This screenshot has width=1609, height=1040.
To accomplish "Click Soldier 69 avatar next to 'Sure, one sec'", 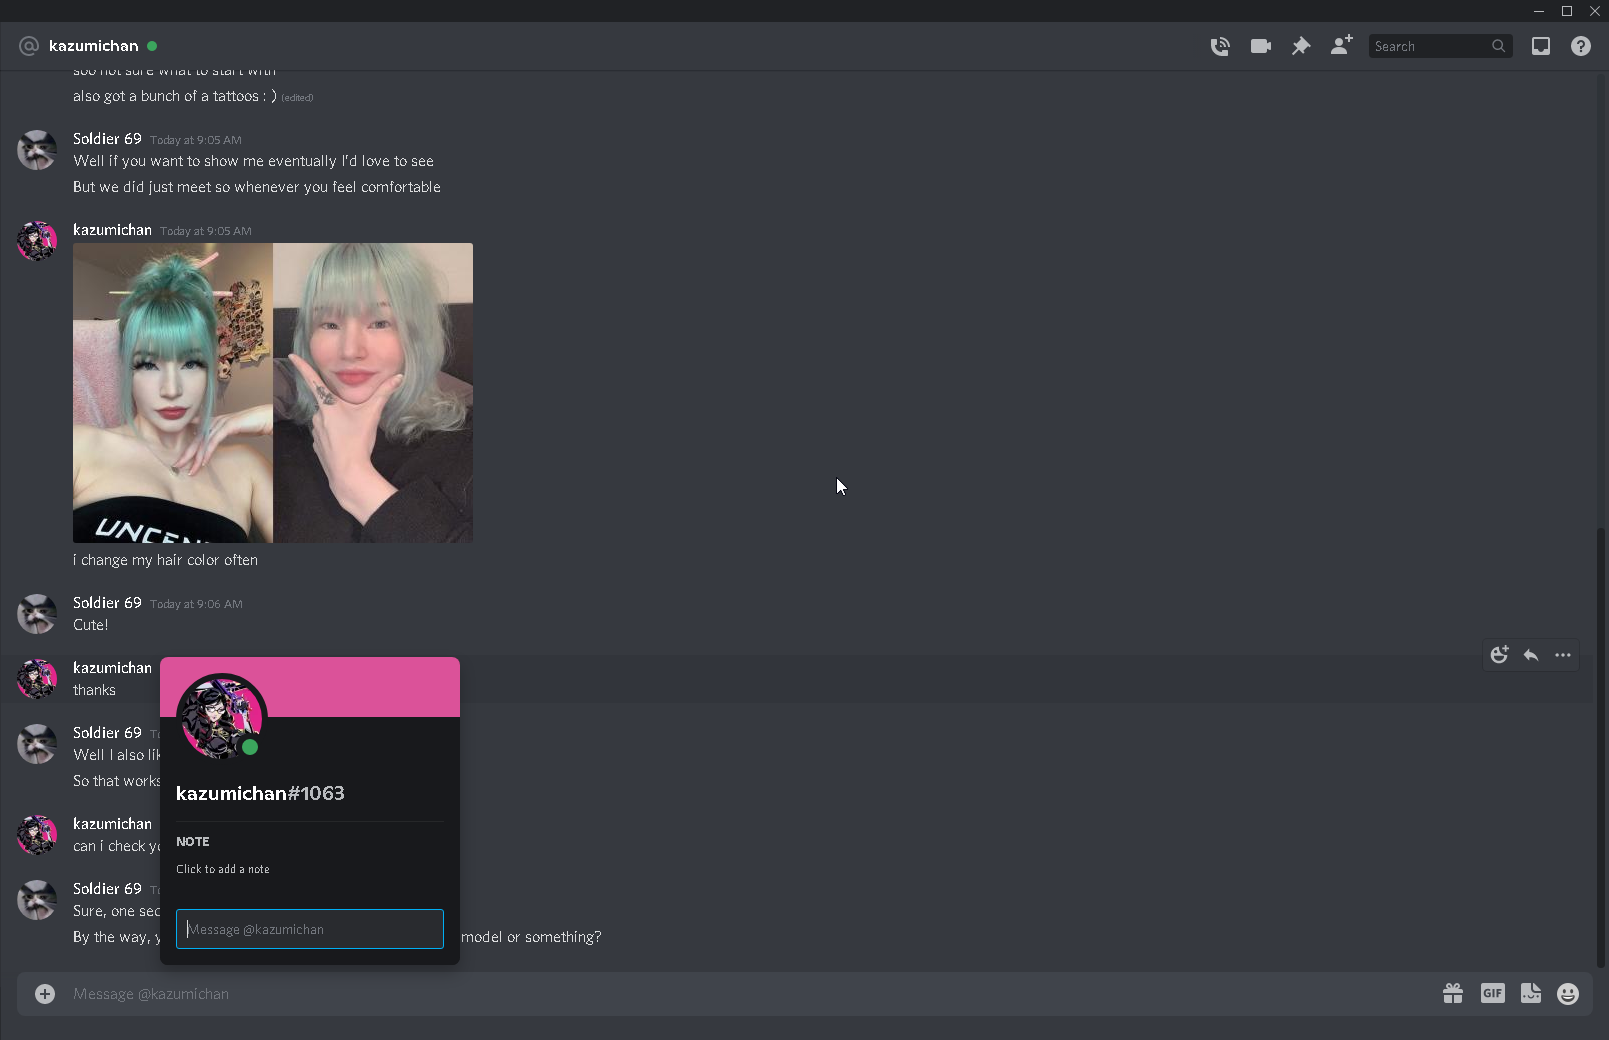I will [x=37, y=900].
